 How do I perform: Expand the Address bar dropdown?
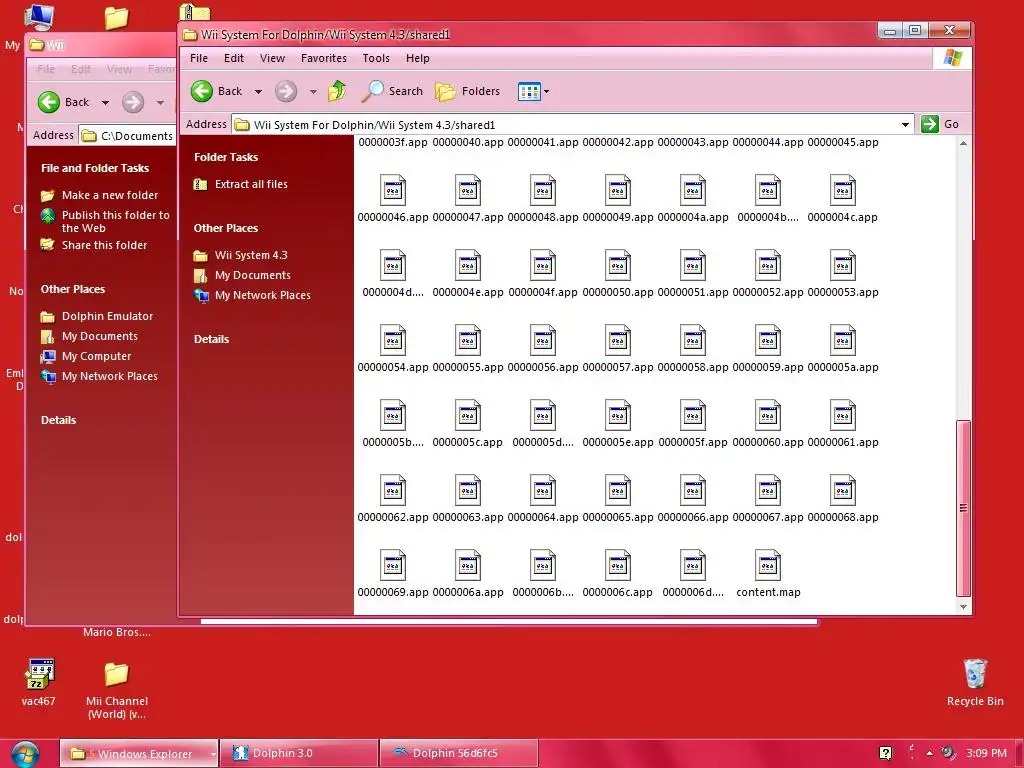905,124
